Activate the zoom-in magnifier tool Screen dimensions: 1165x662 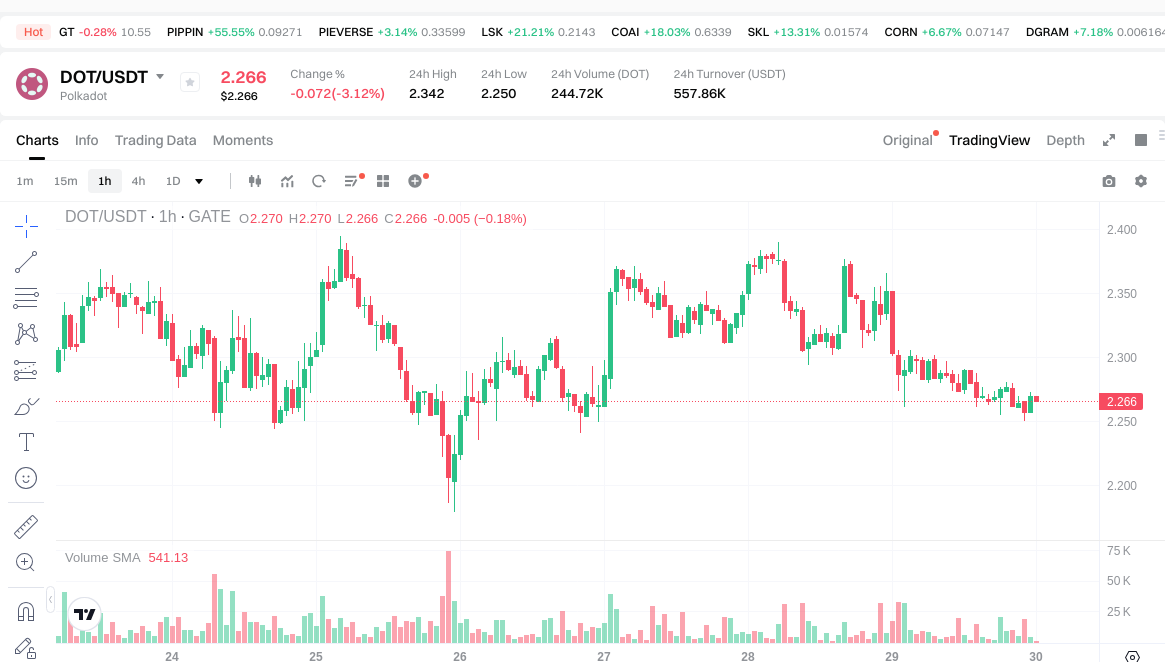pos(26,562)
